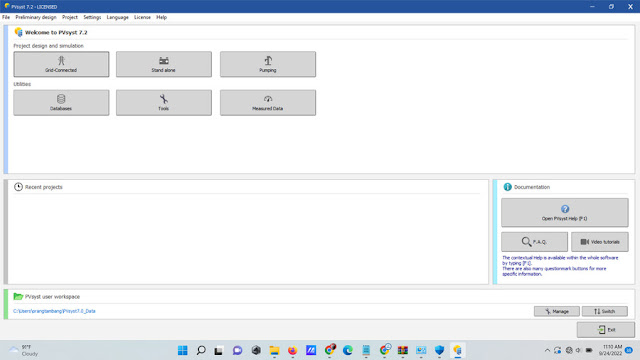
Task: Open Windows taskbar search
Action: pyautogui.click(x=201, y=350)
